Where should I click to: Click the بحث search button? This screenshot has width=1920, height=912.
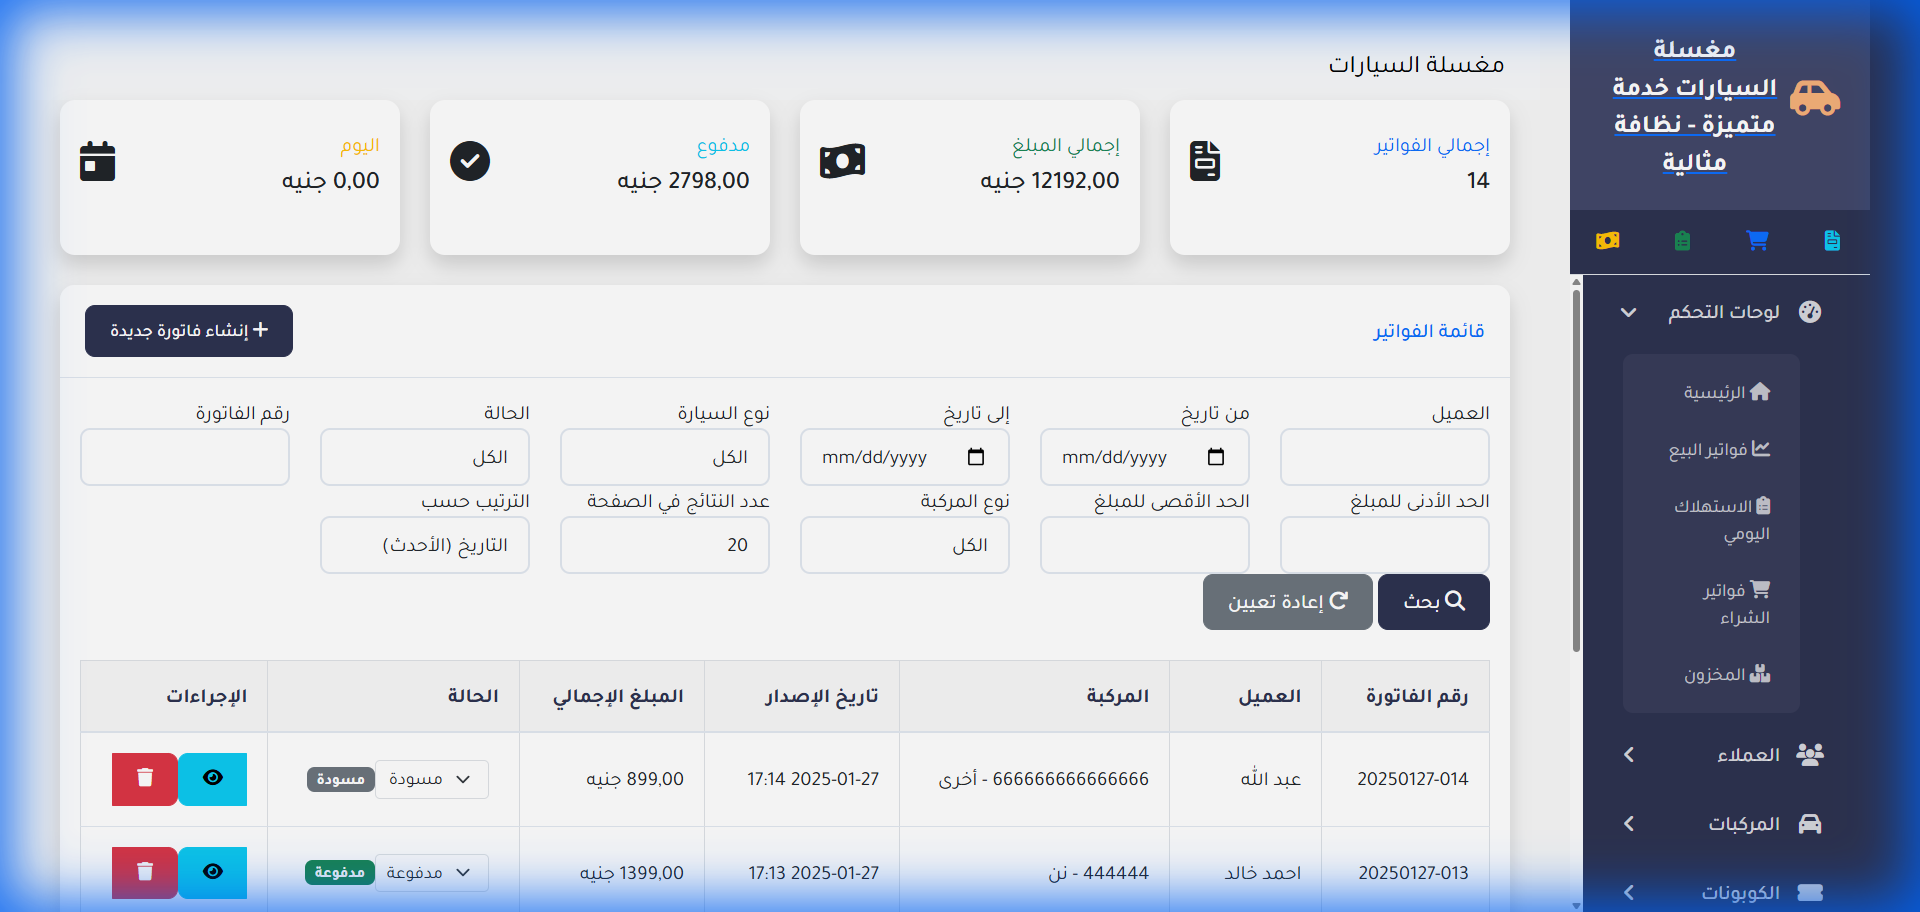click(x=1434, y=602)
